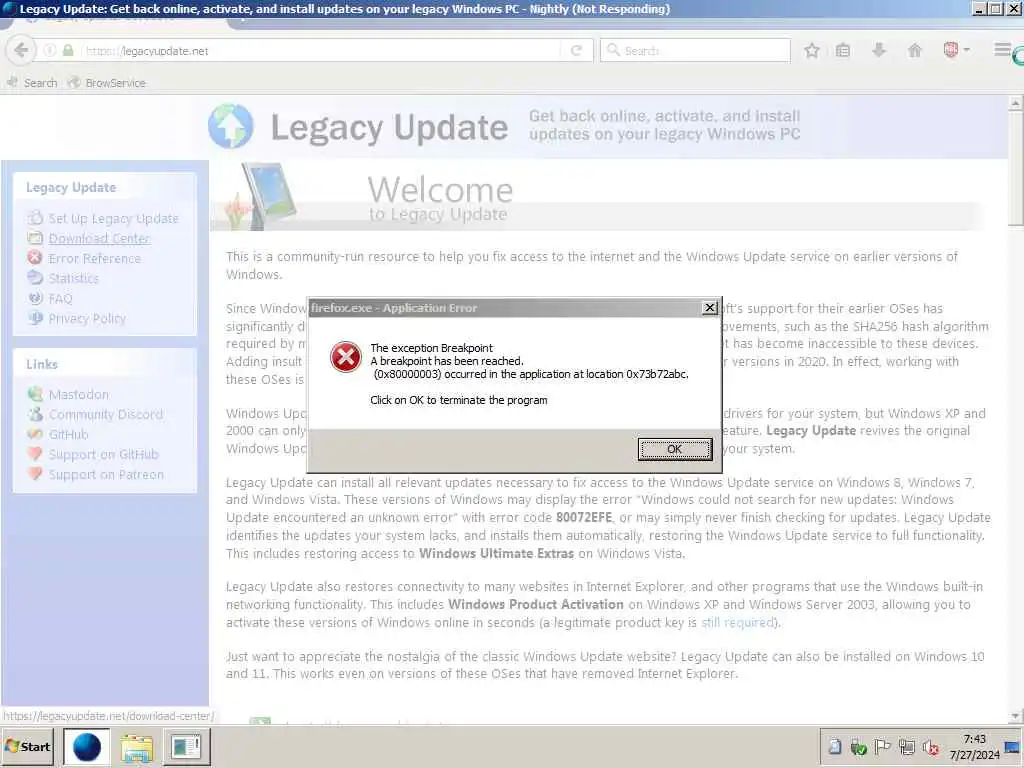Open the FAQ sidebar link

[x=60, y=298]
